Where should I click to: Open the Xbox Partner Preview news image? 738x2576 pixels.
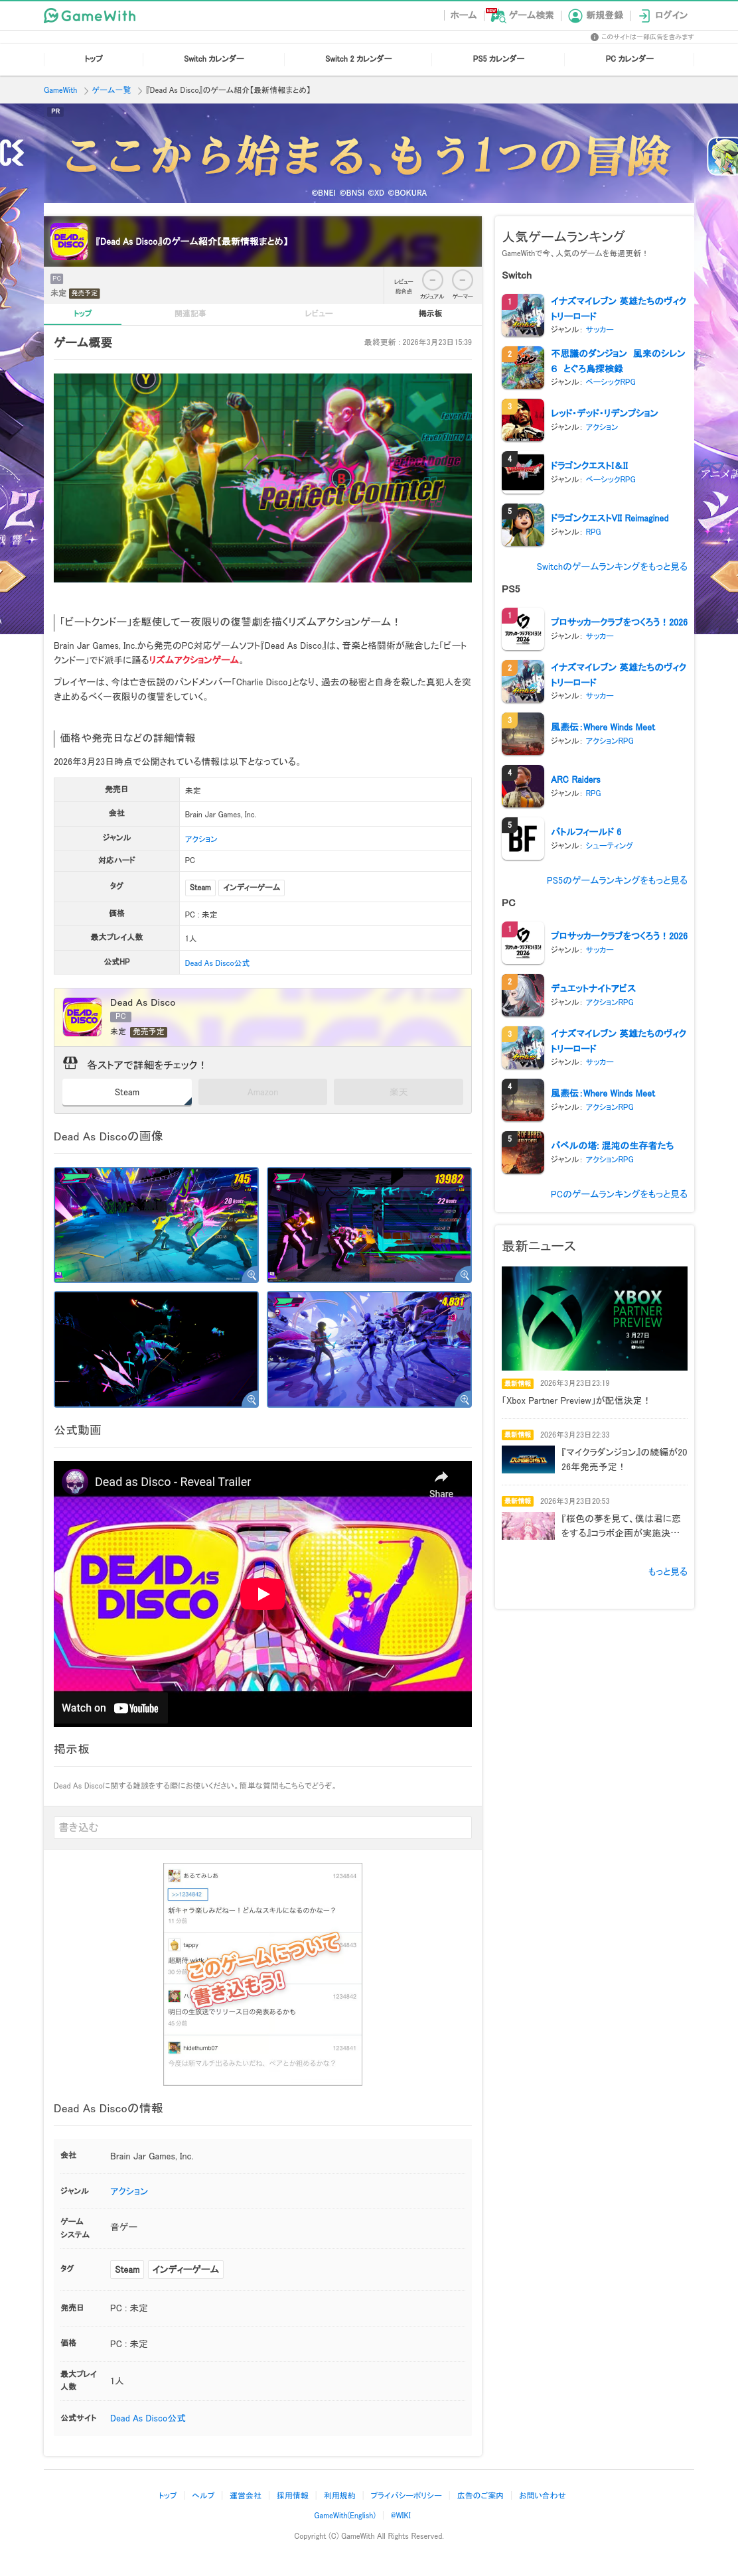click(594, 1318)
